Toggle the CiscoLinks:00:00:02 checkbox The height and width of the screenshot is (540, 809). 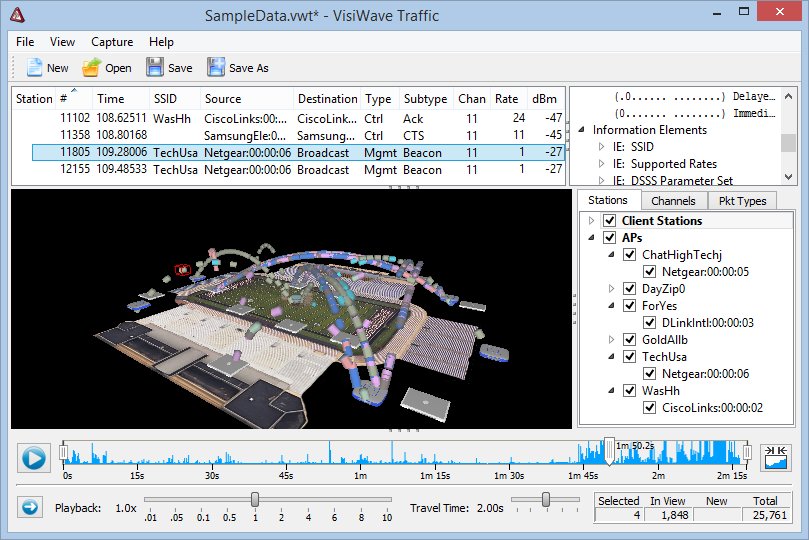click(x=650, y=408)
